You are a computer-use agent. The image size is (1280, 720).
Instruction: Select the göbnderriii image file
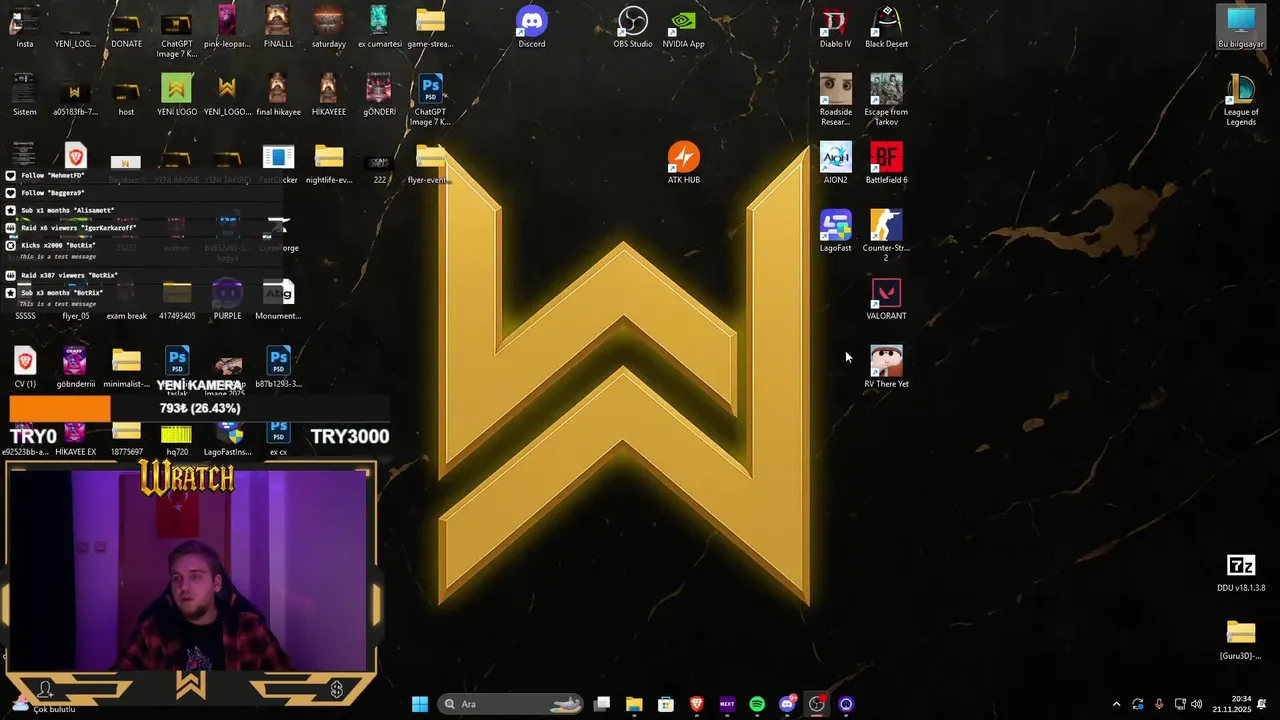click(x=76, y=367)
